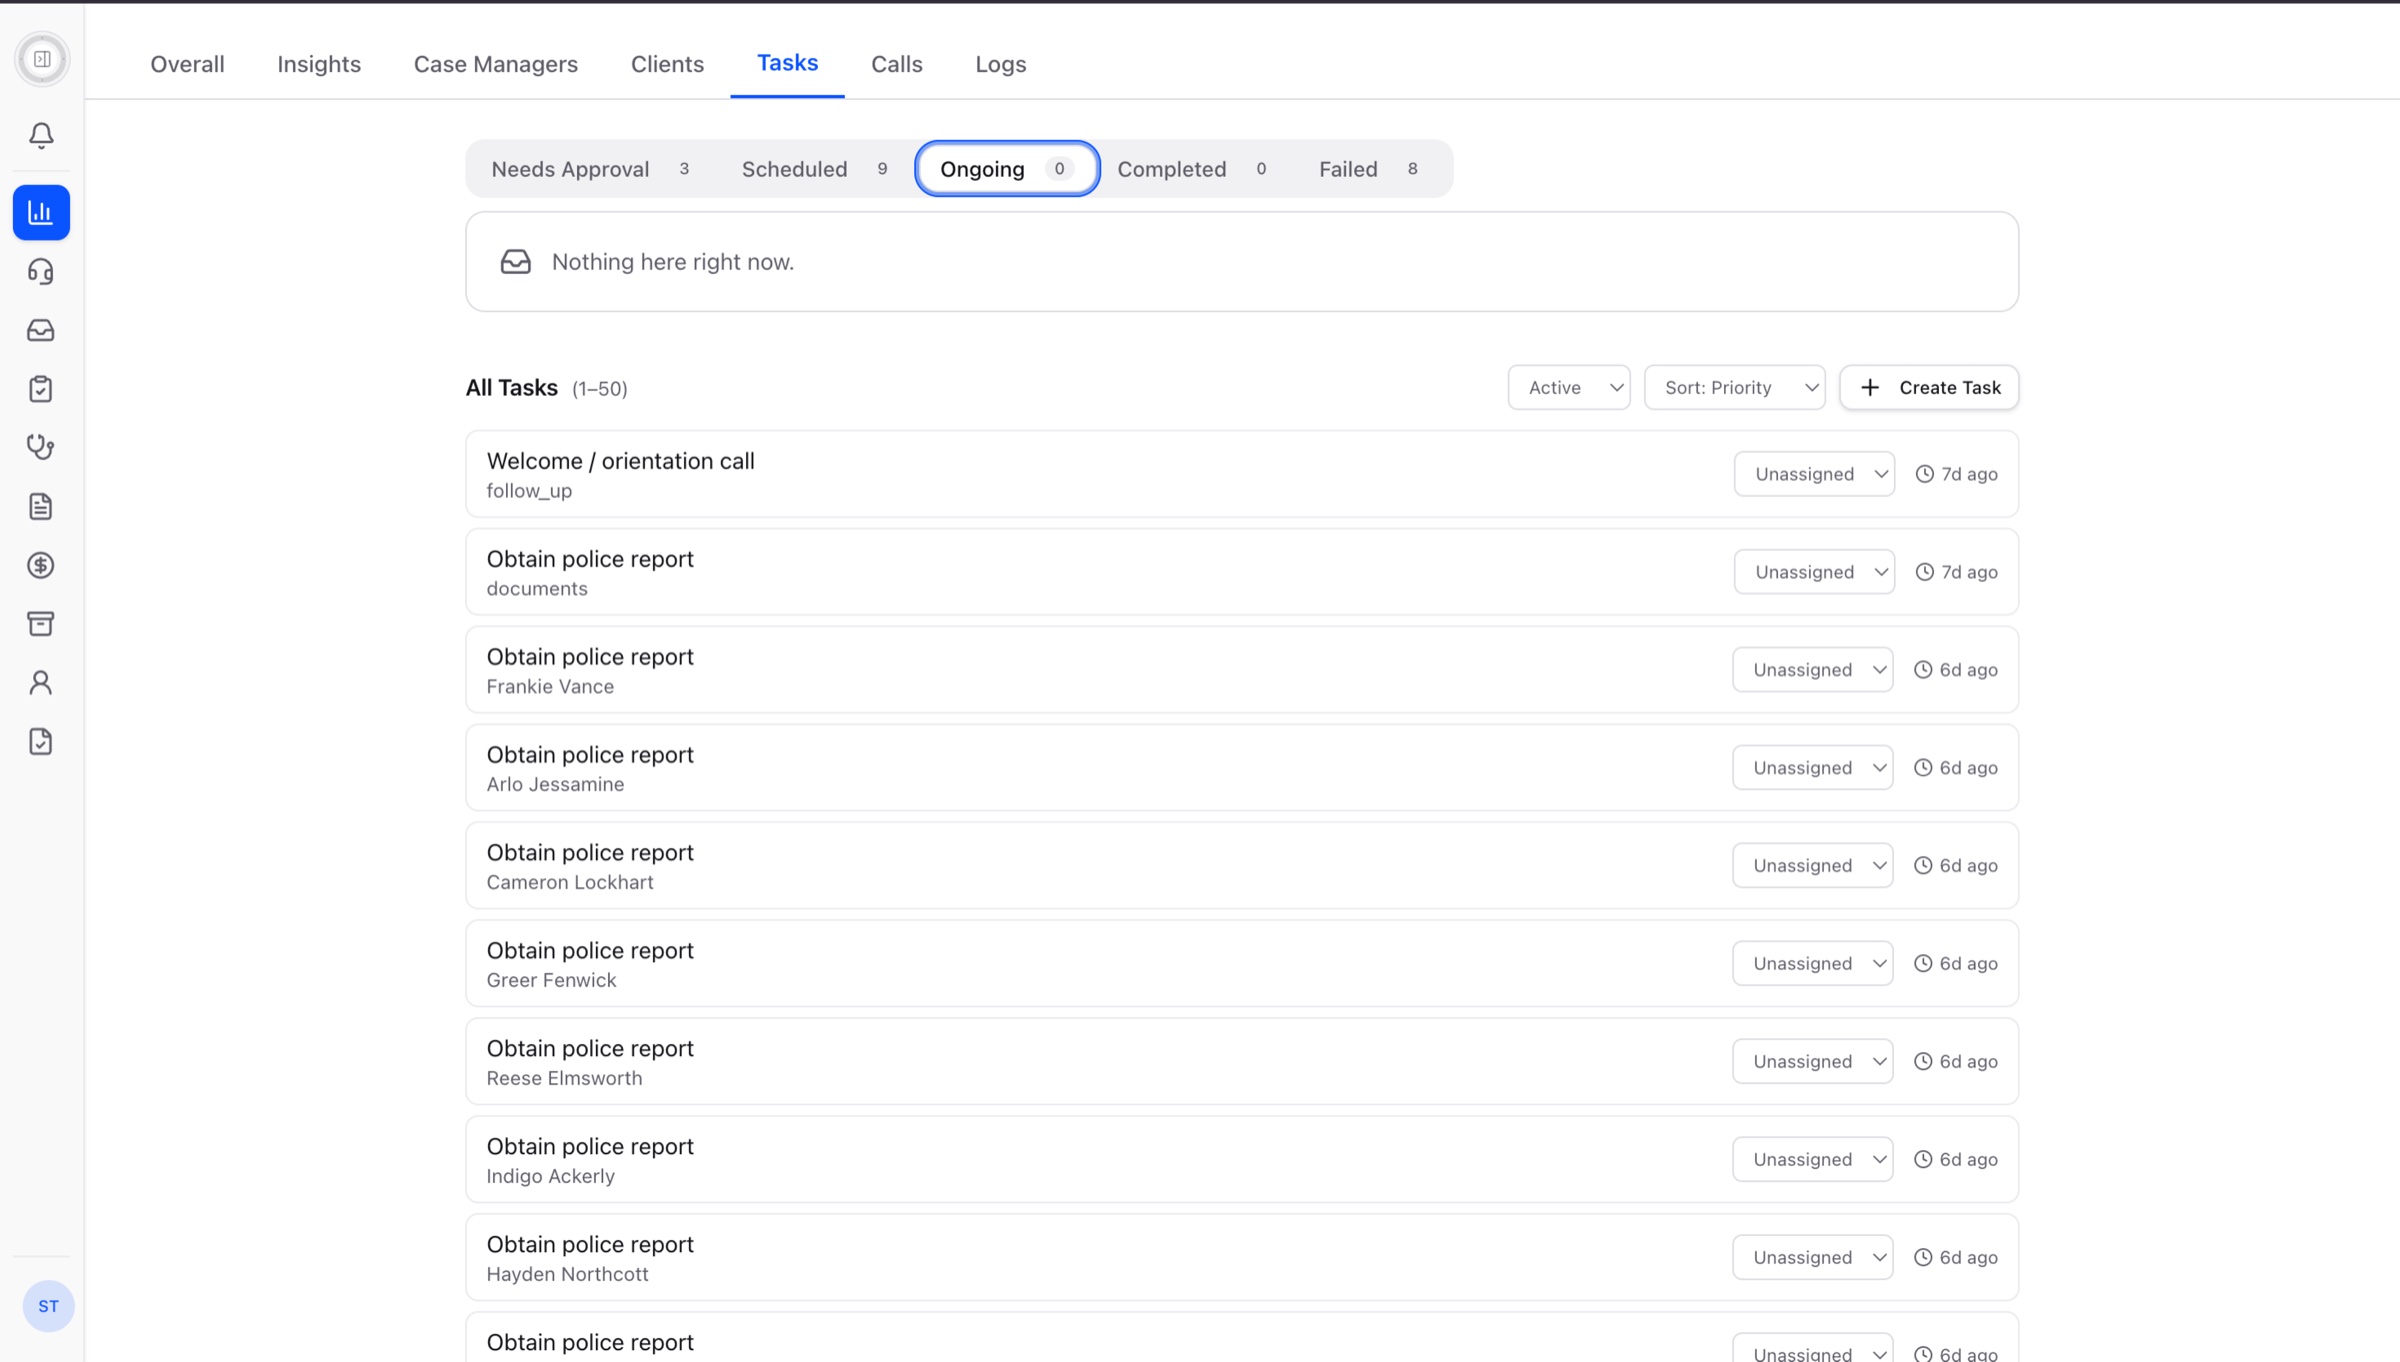
Task: Open notifications bell icon
Action: [x=41, y=135]
